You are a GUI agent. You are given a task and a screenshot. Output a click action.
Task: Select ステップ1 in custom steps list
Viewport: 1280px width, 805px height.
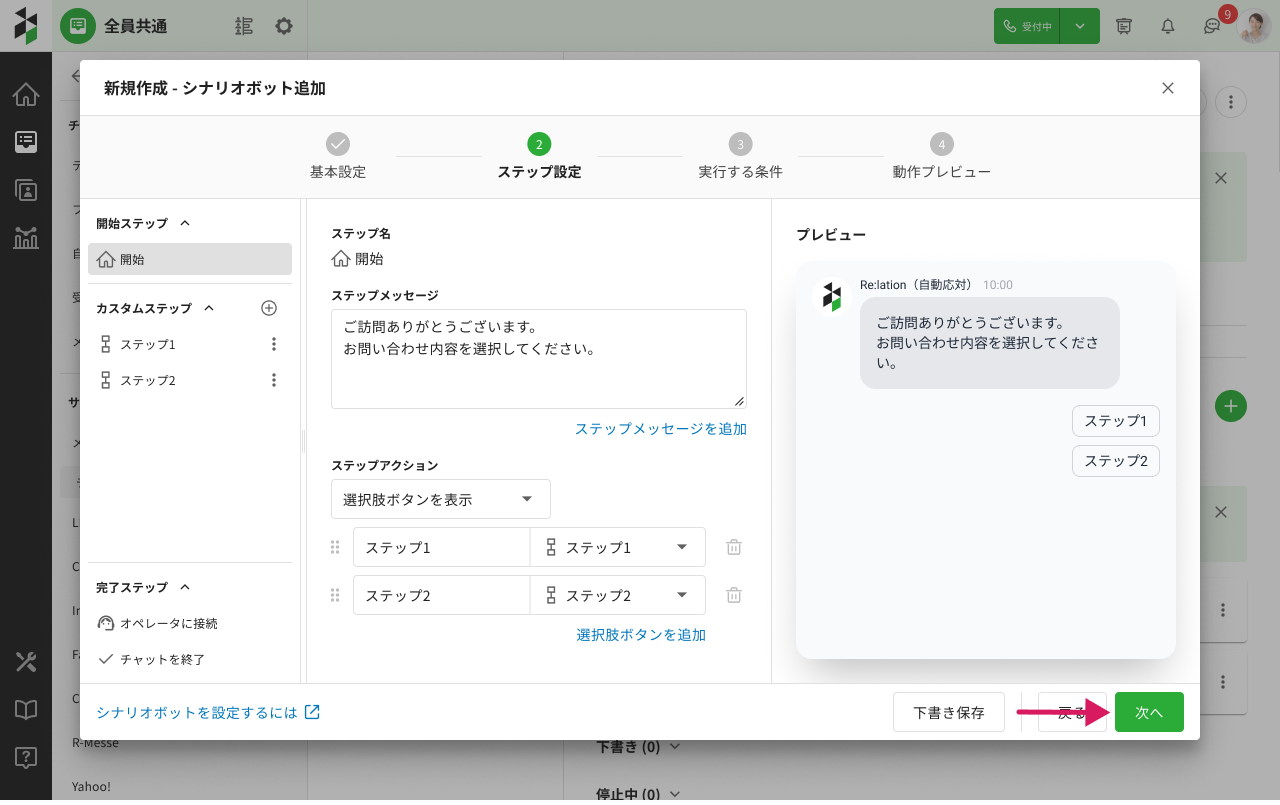148,344
